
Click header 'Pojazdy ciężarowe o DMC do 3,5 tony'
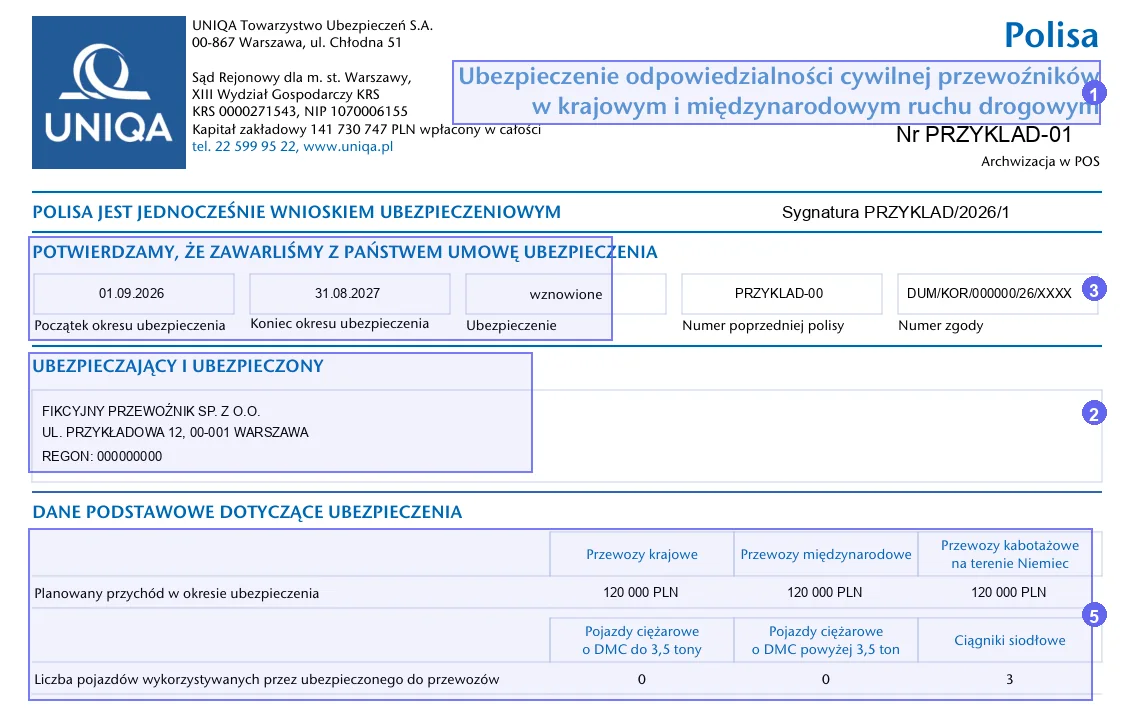tap(642, 641)
